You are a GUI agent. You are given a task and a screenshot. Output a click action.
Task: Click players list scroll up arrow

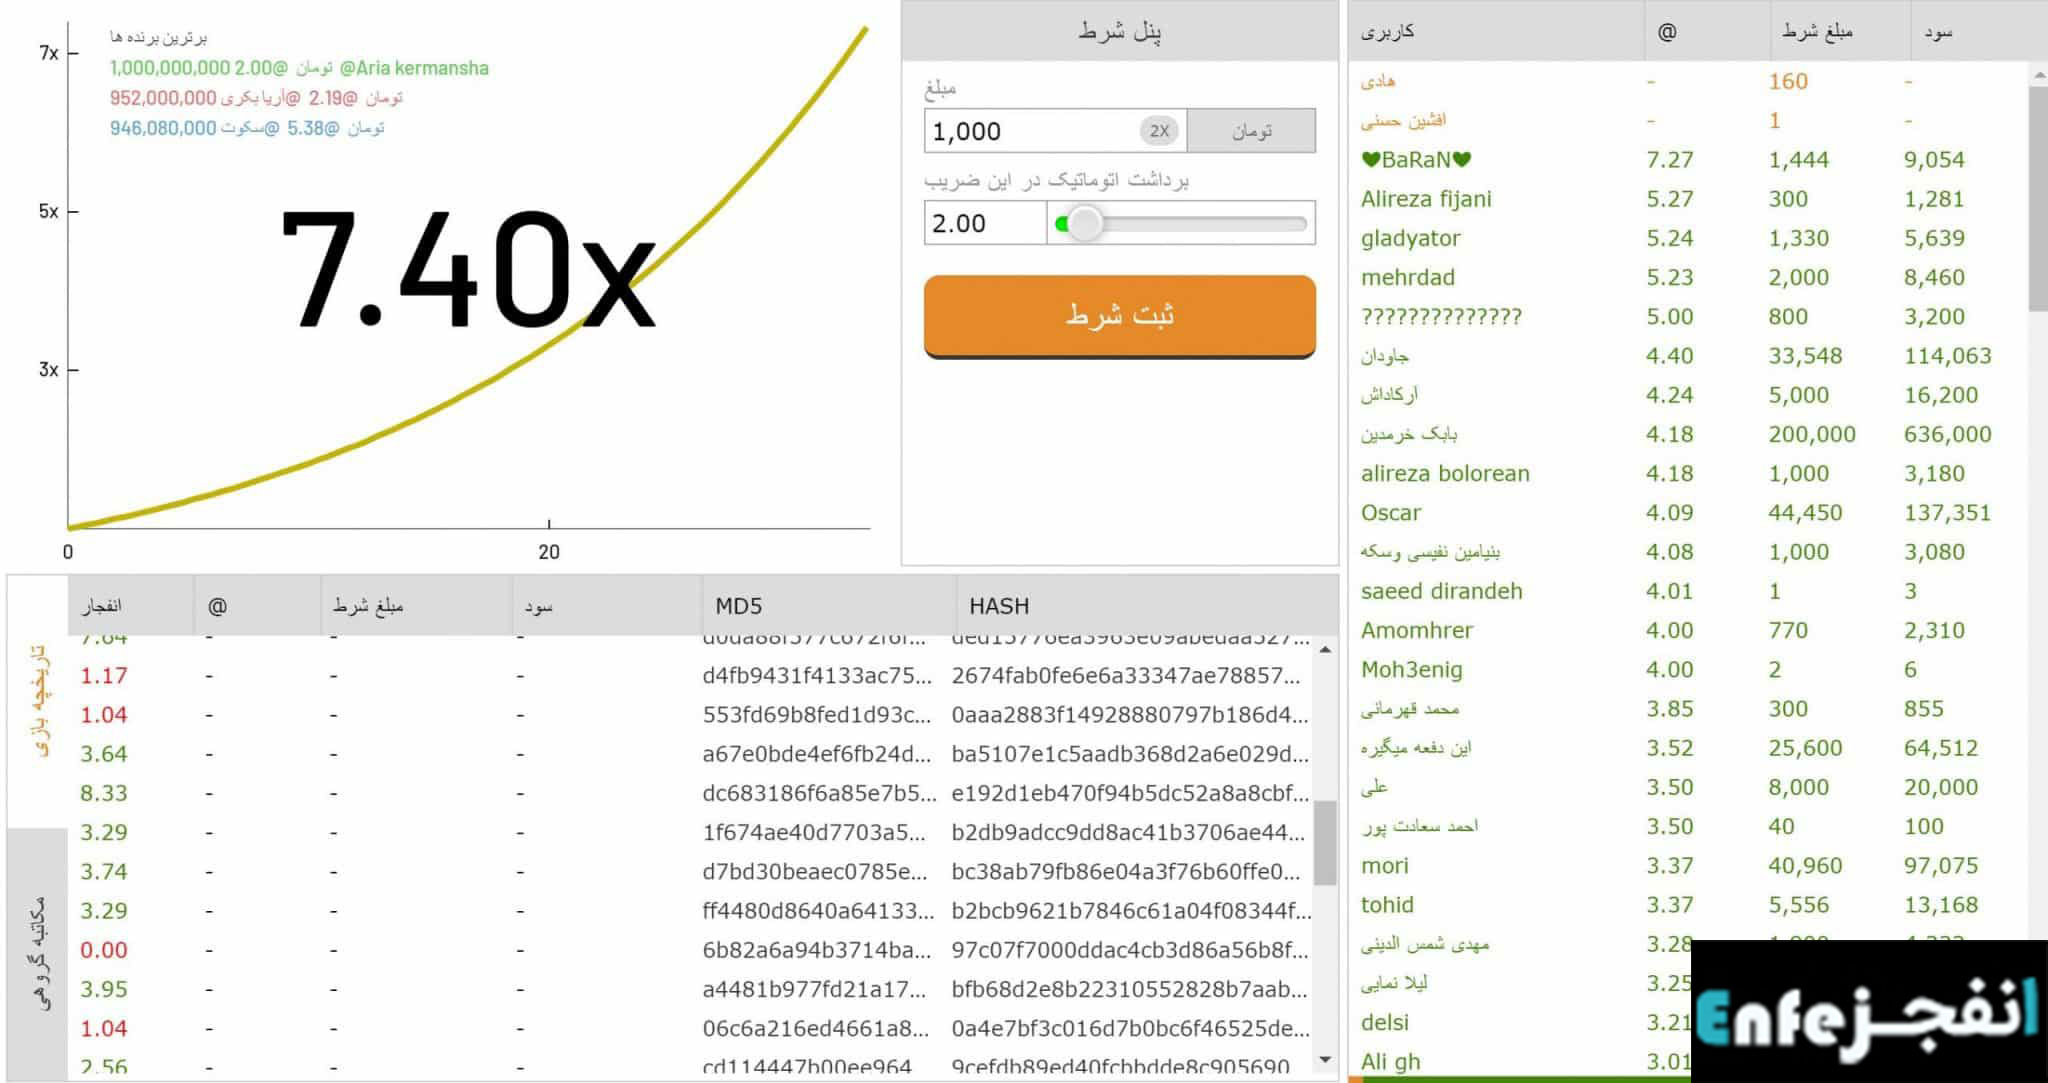coord(2039,76)
